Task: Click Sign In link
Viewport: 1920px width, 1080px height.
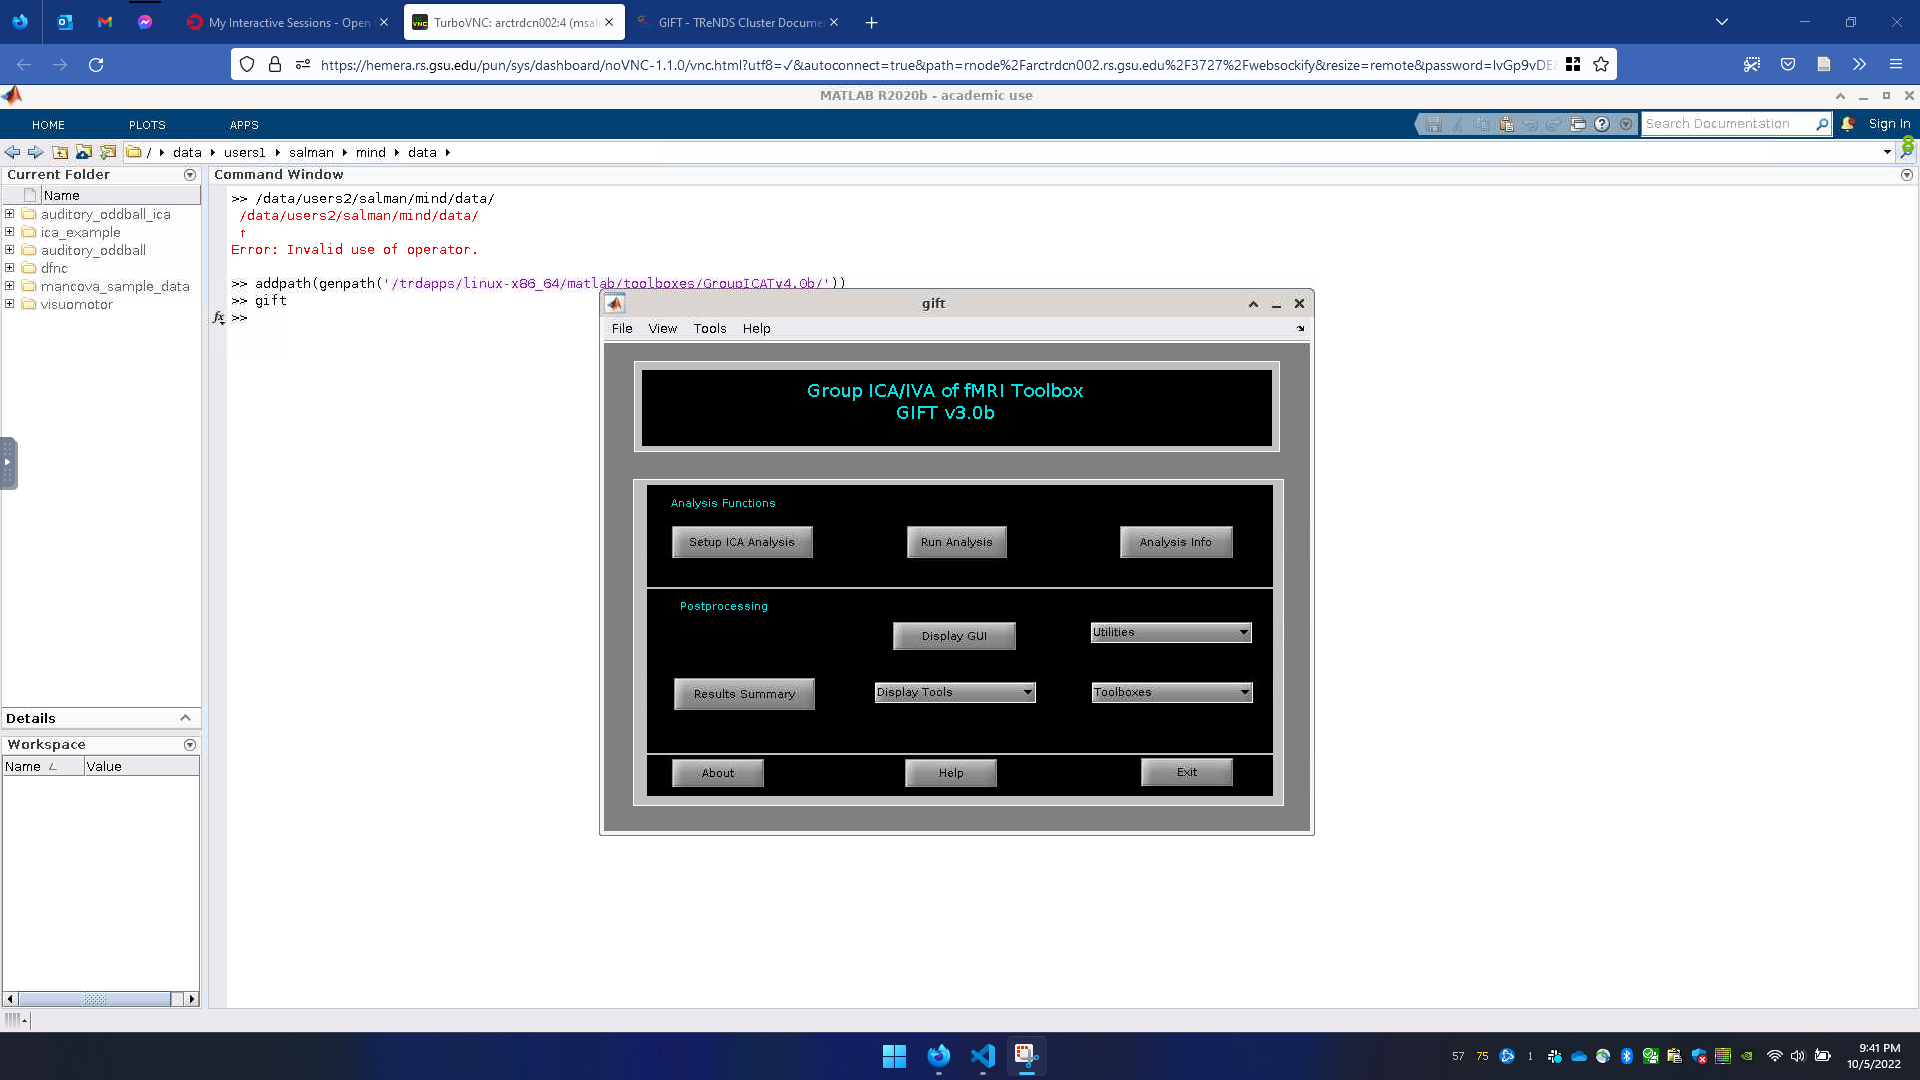Action: click(1889, 124)
